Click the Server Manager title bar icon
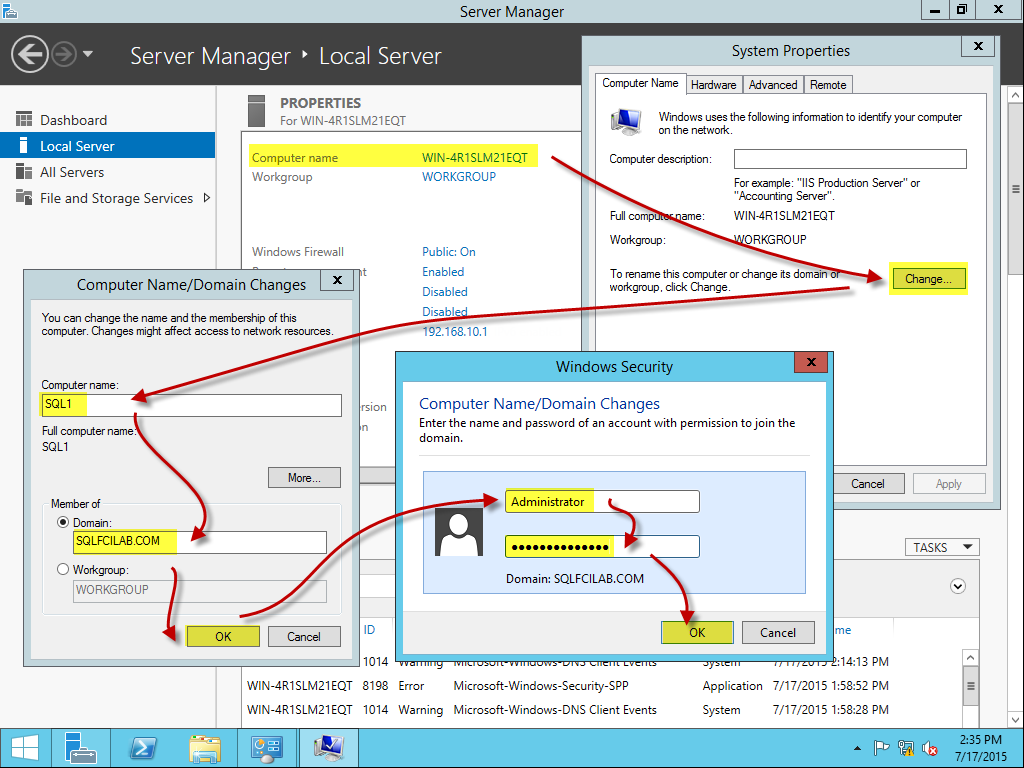Image resolution: width=1024 pixels, height=768 pixels. click(x=9, y=10)
